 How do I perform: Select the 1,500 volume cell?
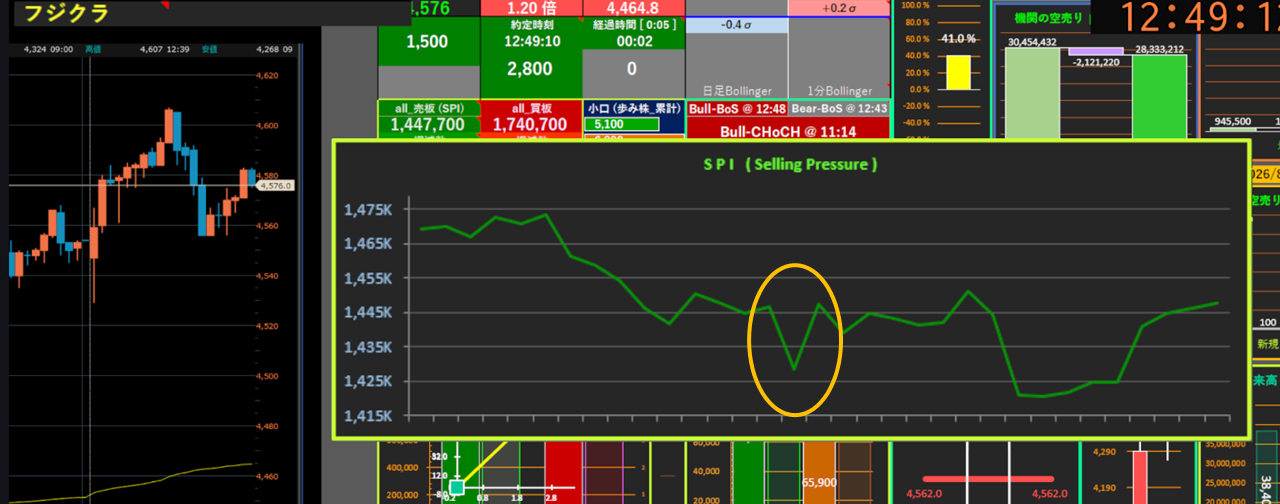coord(428,42)
